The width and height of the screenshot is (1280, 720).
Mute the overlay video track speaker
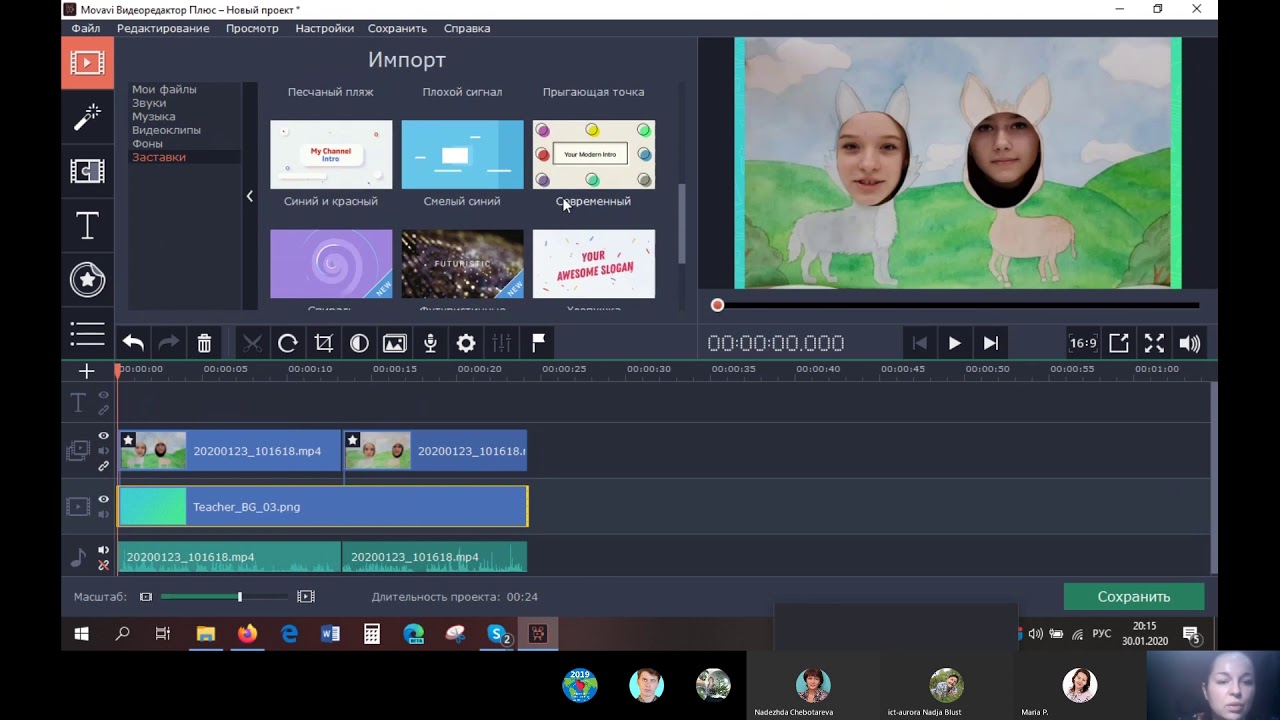click(103, 451)
